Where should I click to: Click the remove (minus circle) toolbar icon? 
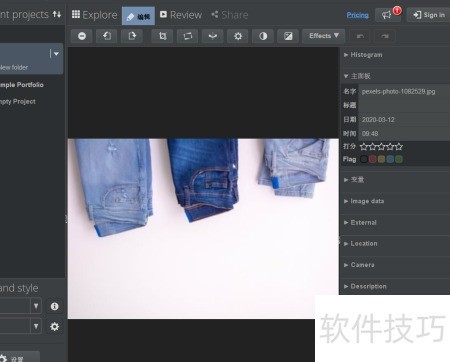82,36
